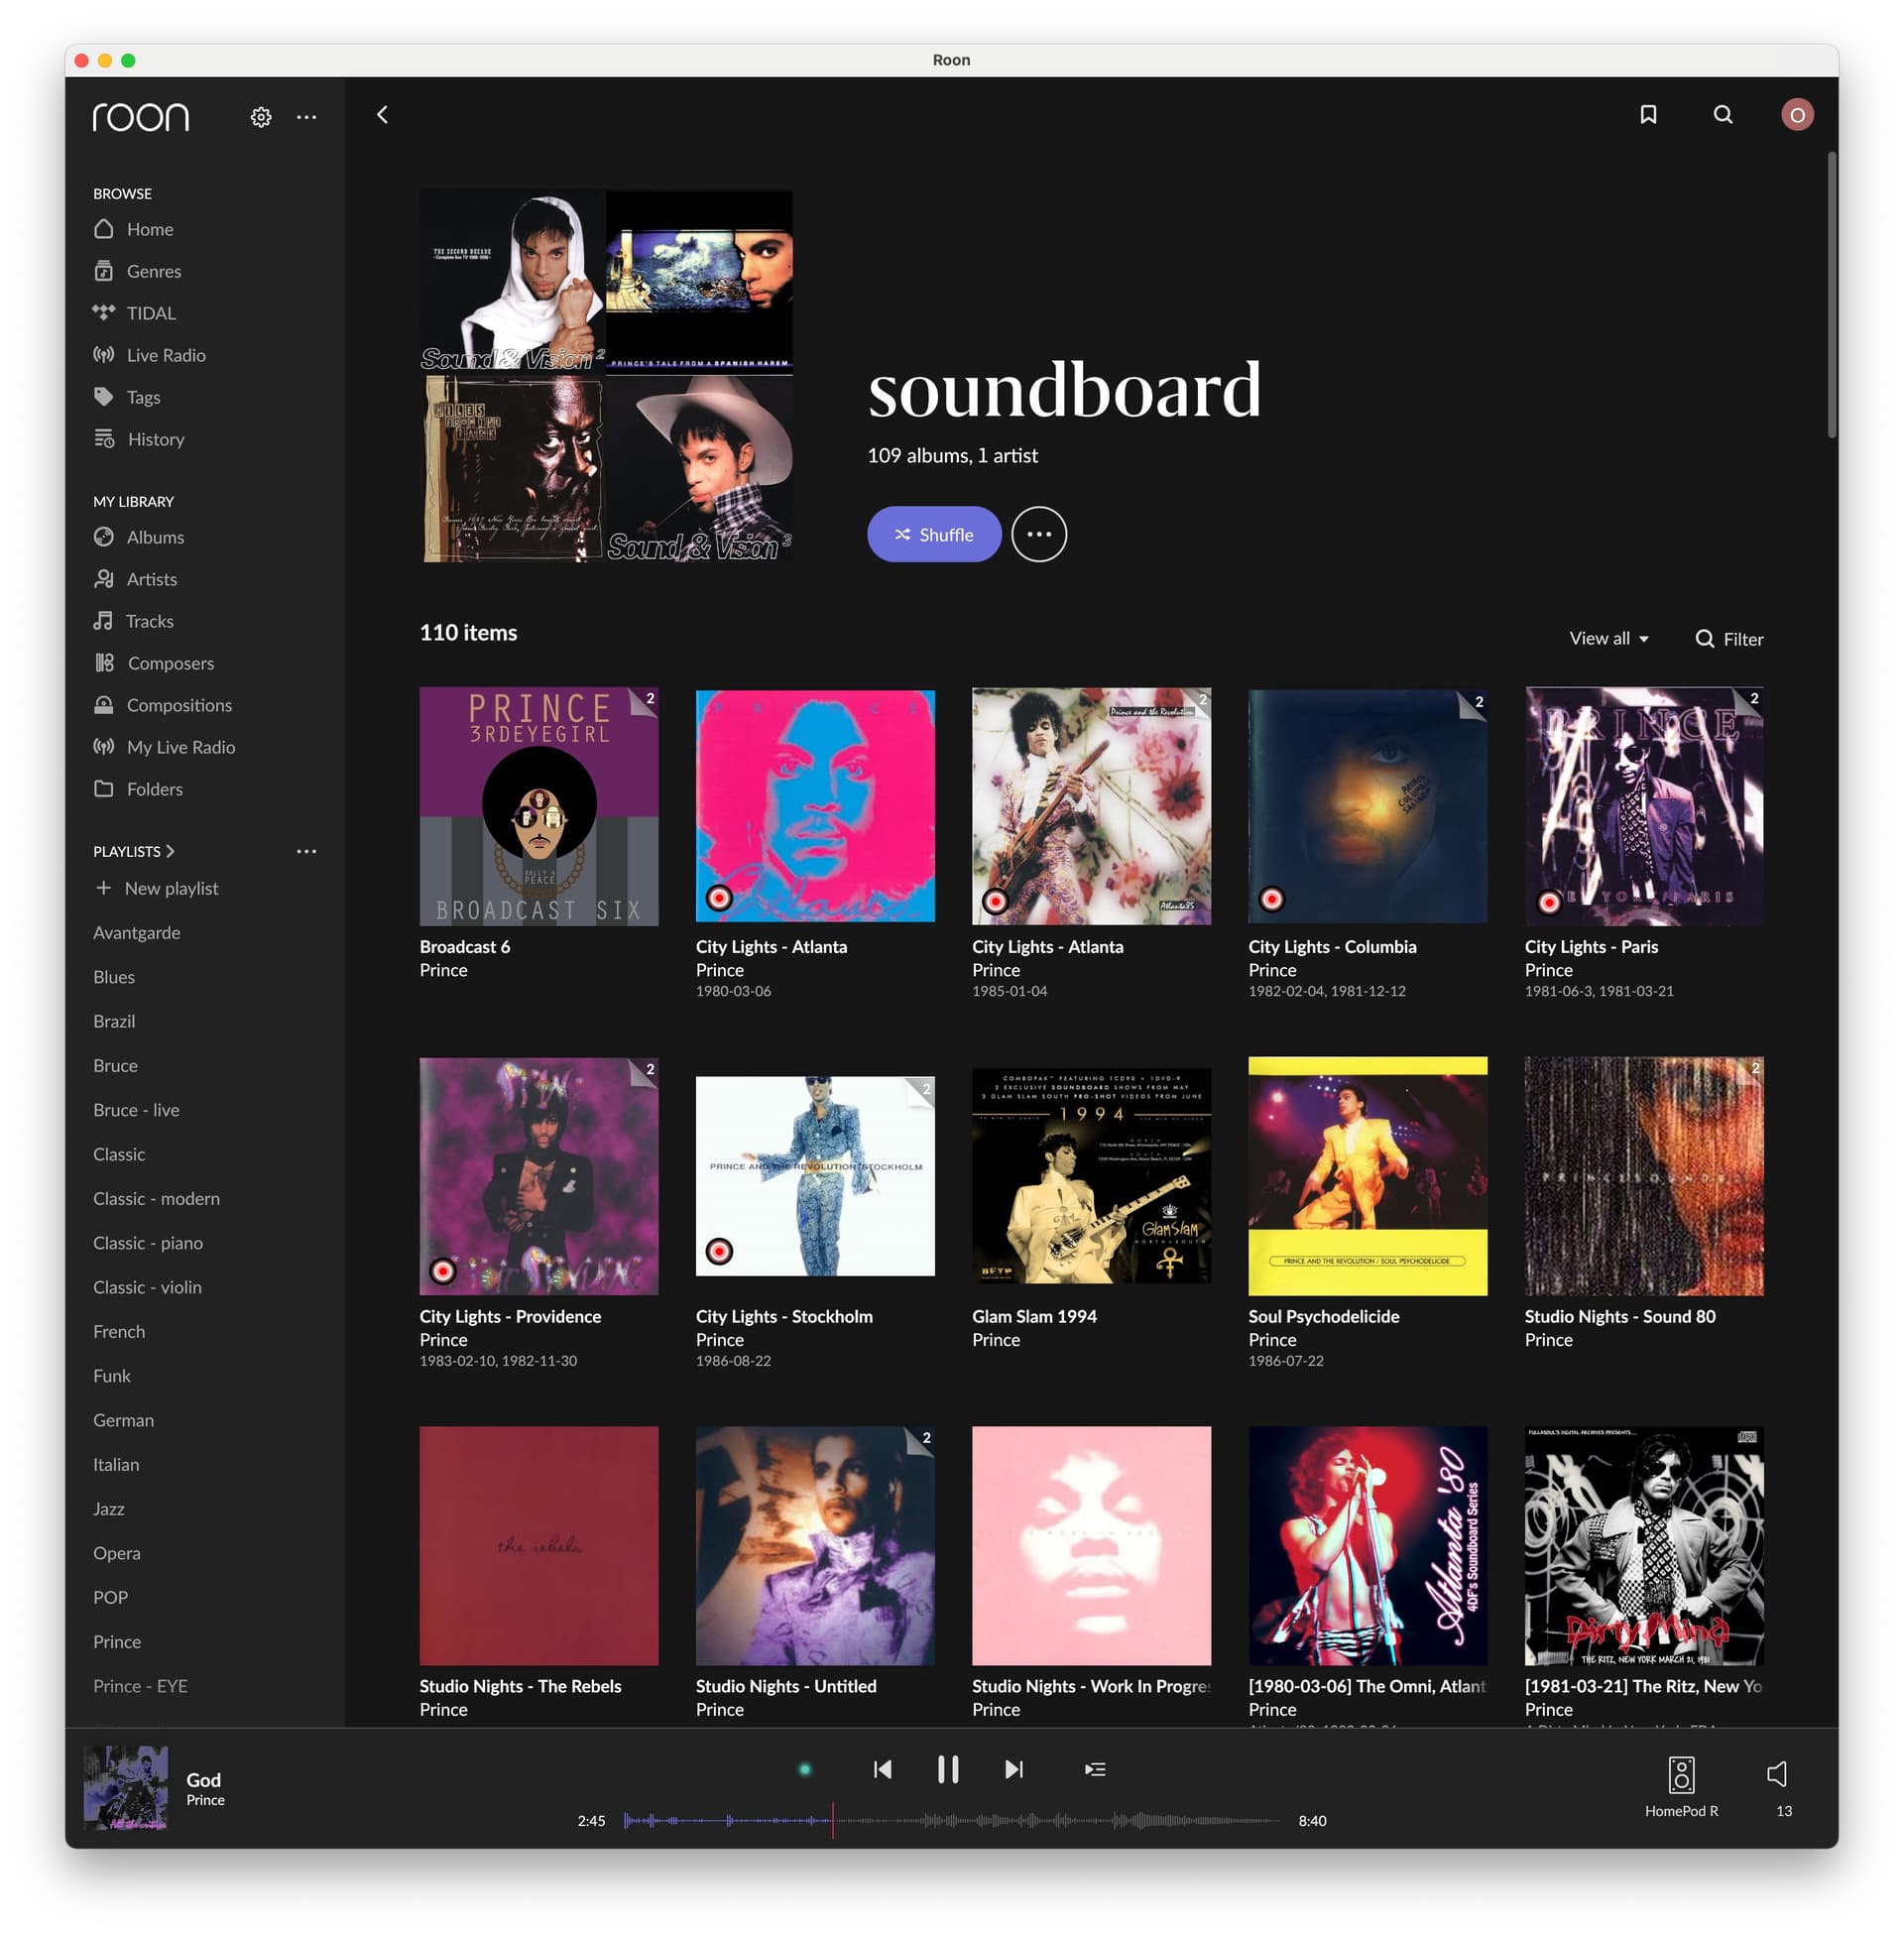Open the Jazz playlist
The image size is (1904, 1935).
coord(109,1509)
